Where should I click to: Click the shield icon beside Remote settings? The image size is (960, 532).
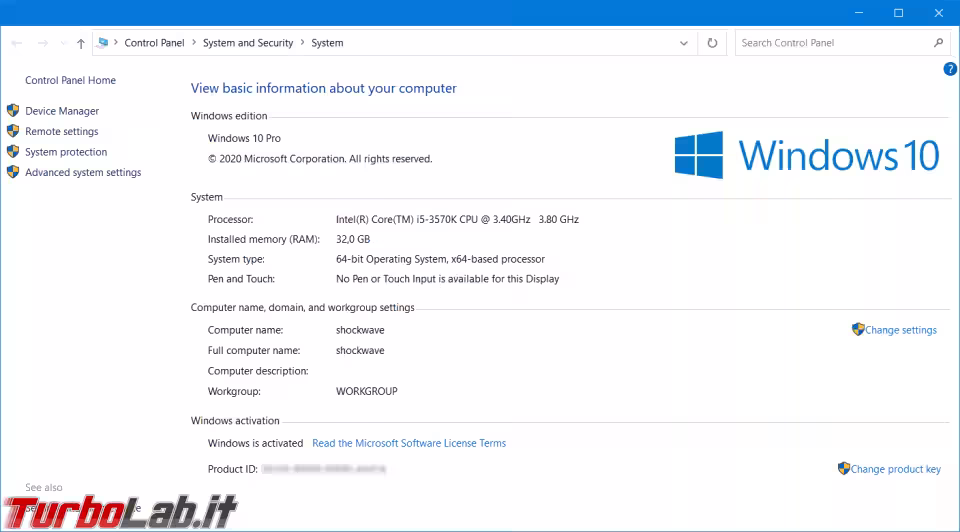point(13,131)
